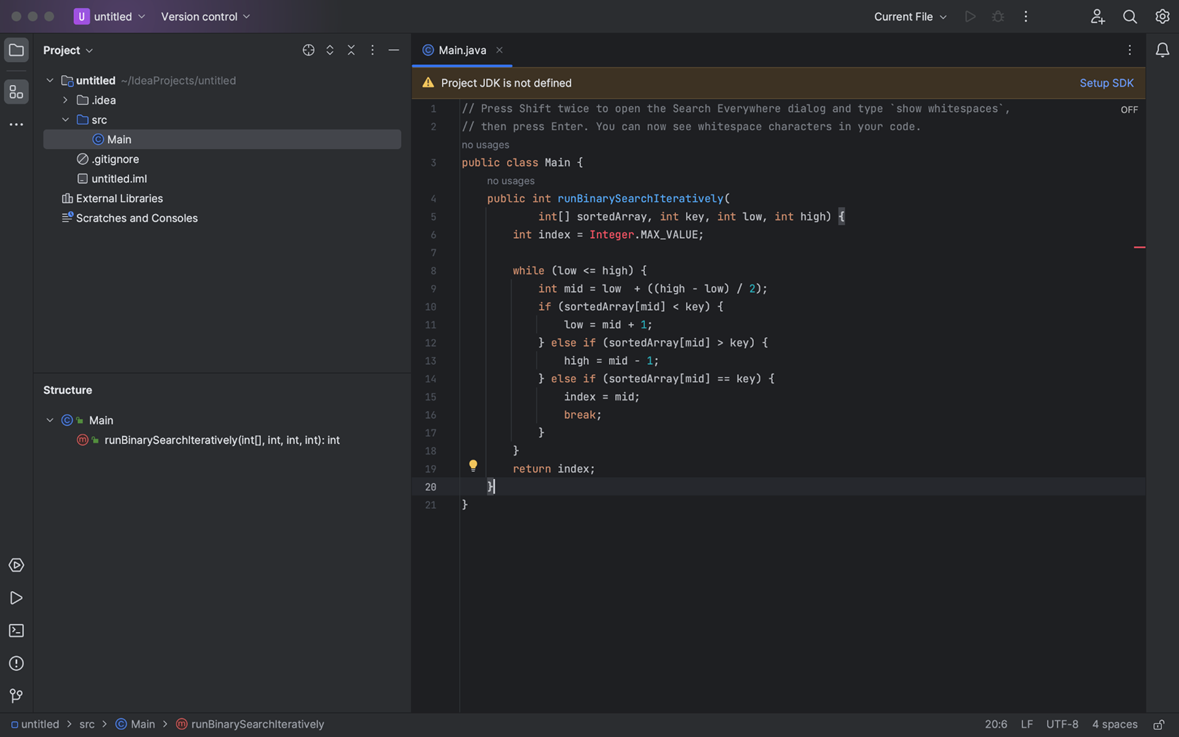Toggle read-only lock icon in status bar
The height and width of the screenshot is (737, 1179).
coord(1159,724)
